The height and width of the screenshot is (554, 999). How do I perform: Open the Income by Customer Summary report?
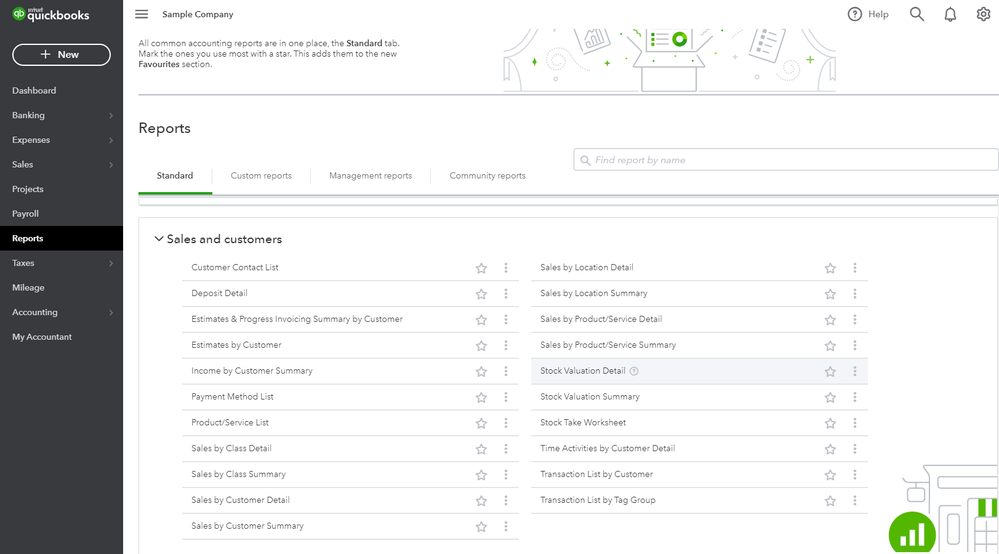click(x=252, y=371)
